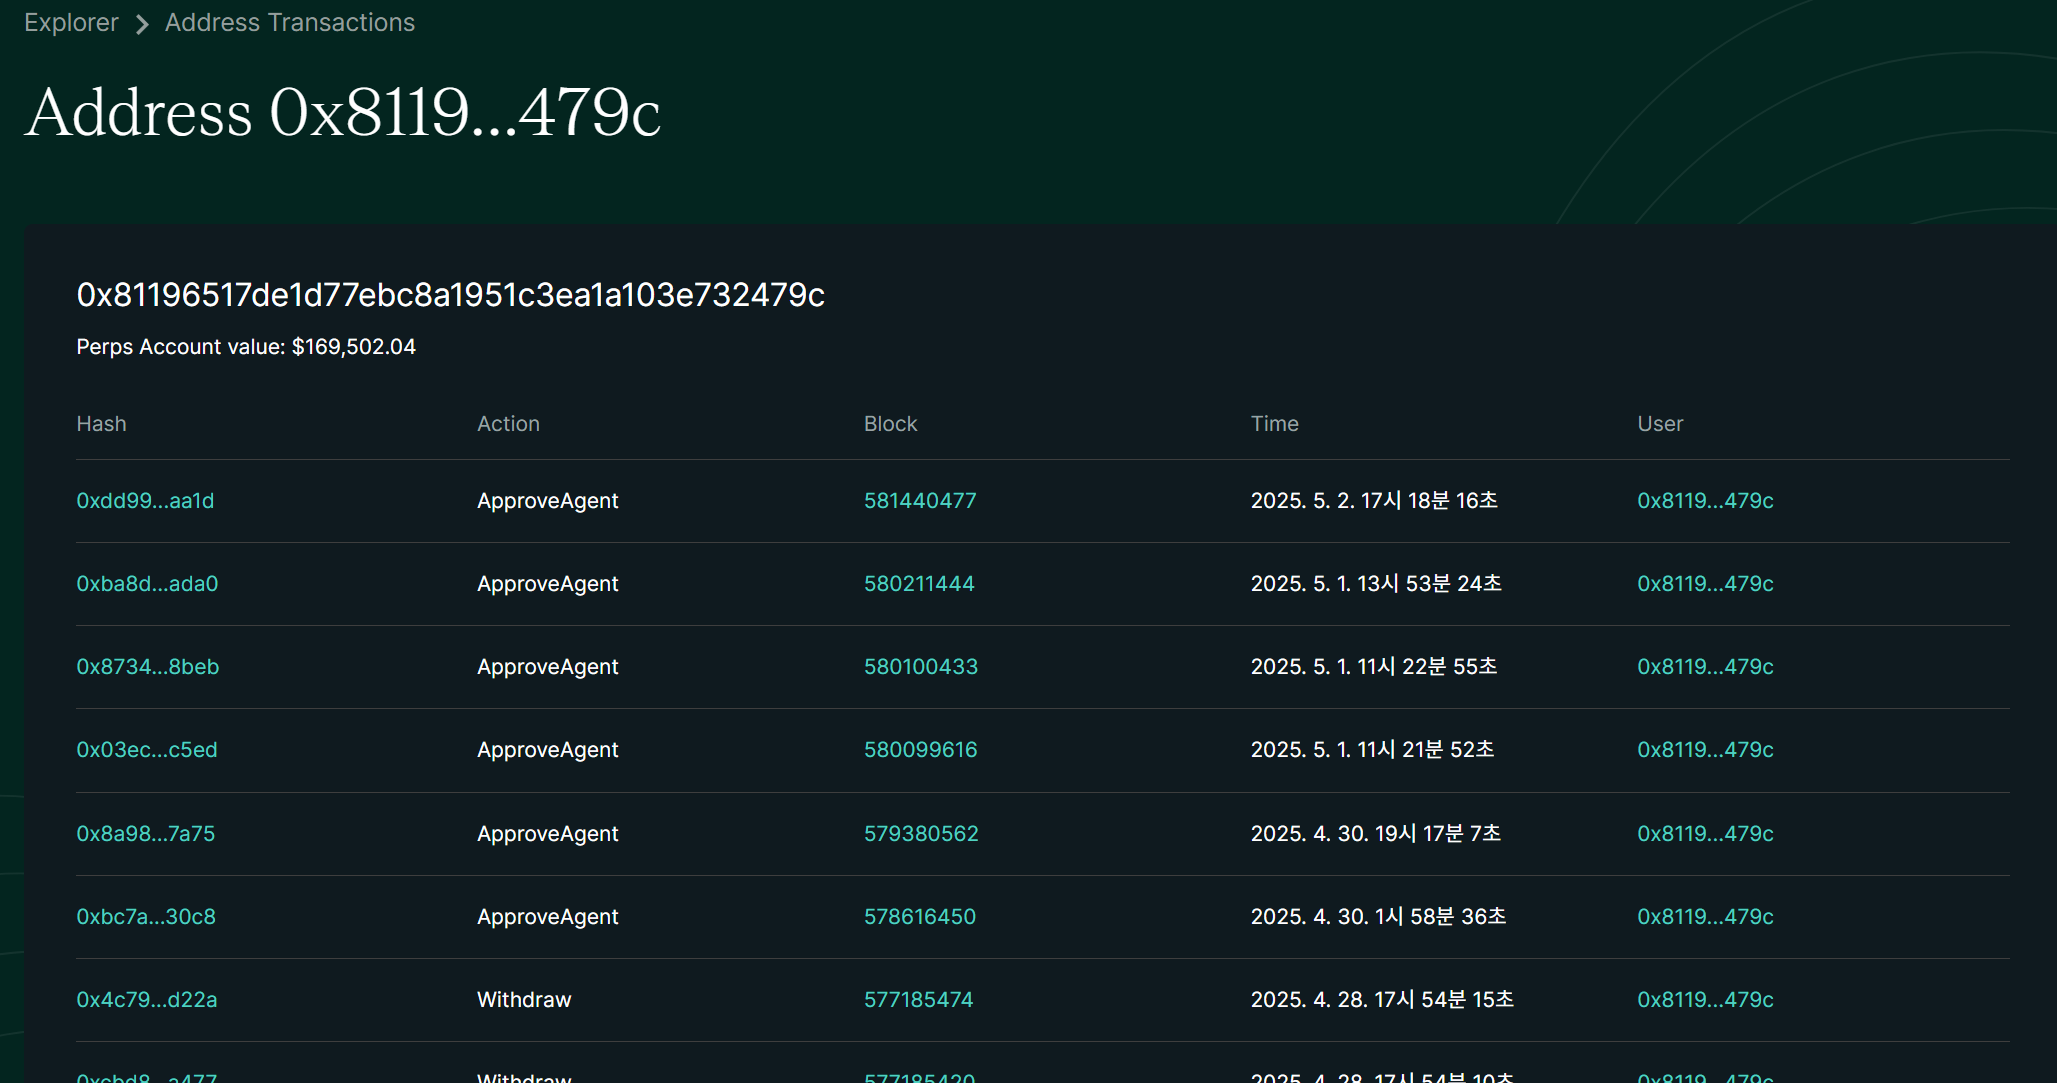The width and height of the screenshot is (2057, 1083).
Task: View block 580100433
Action: (920, 666)
